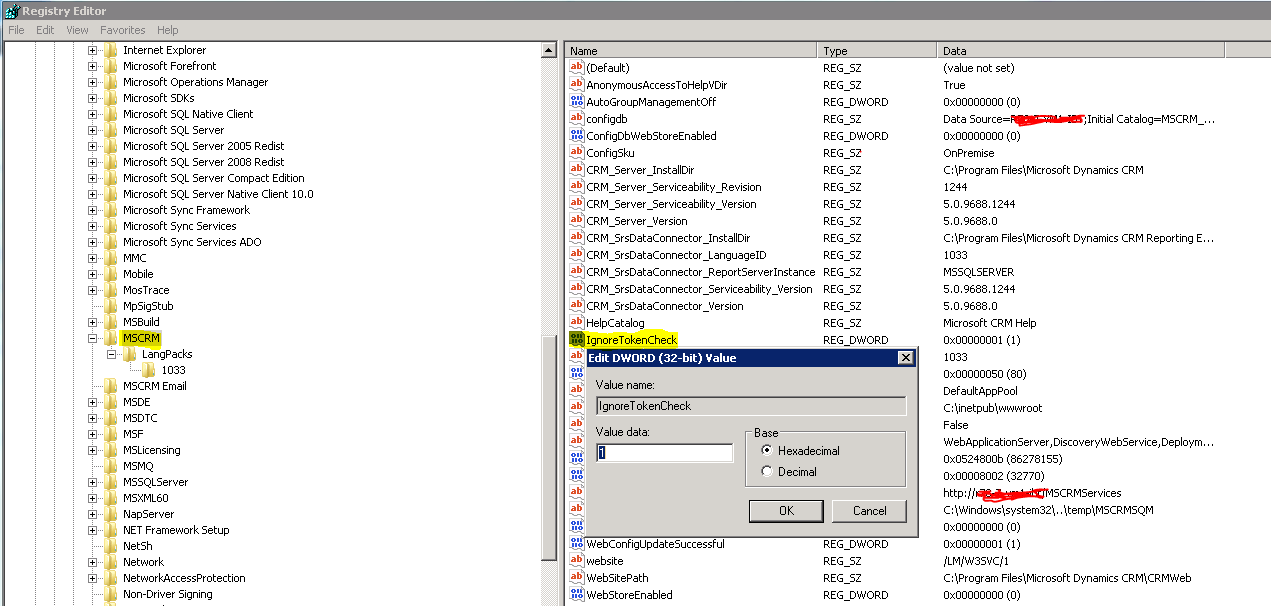Collapse the MSCRM key
1271x606 pixels.
coord(93,338)
